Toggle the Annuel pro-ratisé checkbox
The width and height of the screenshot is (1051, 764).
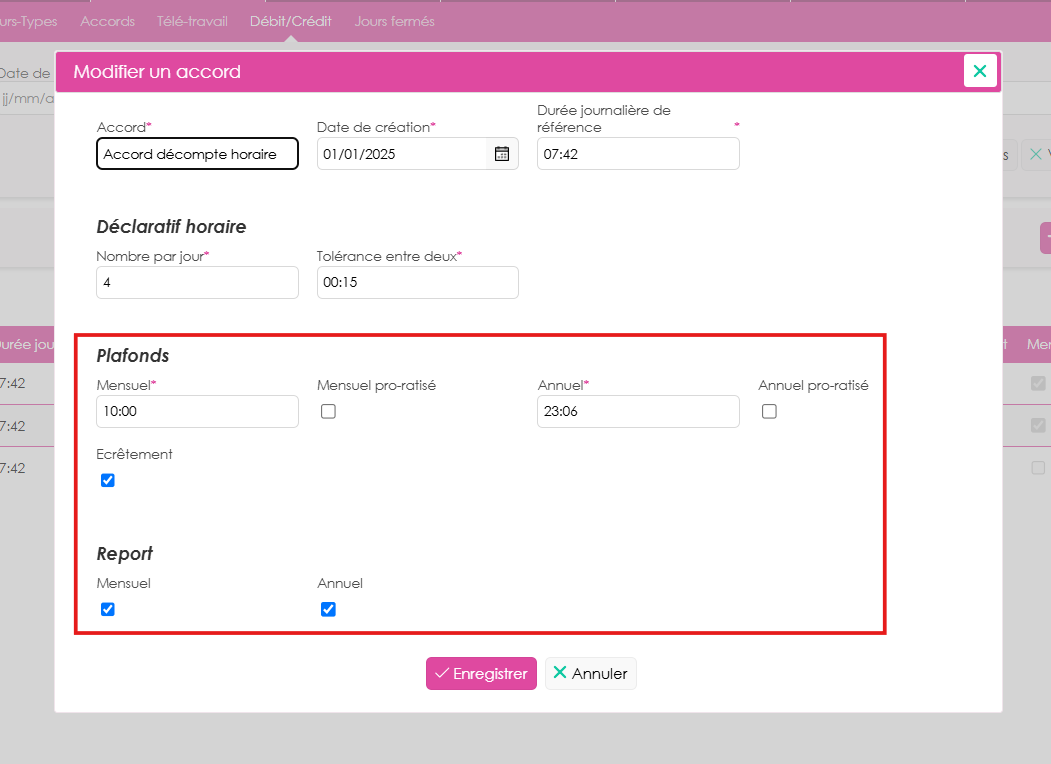click(x=769, y=411)
